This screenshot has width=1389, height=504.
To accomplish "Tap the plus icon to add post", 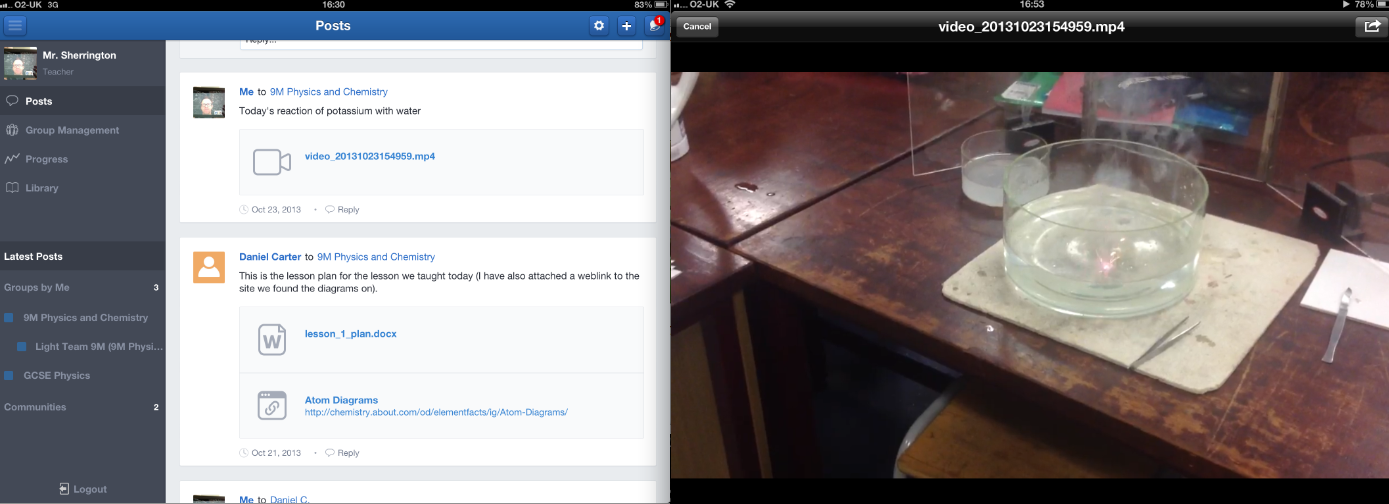I will [627, 26].
